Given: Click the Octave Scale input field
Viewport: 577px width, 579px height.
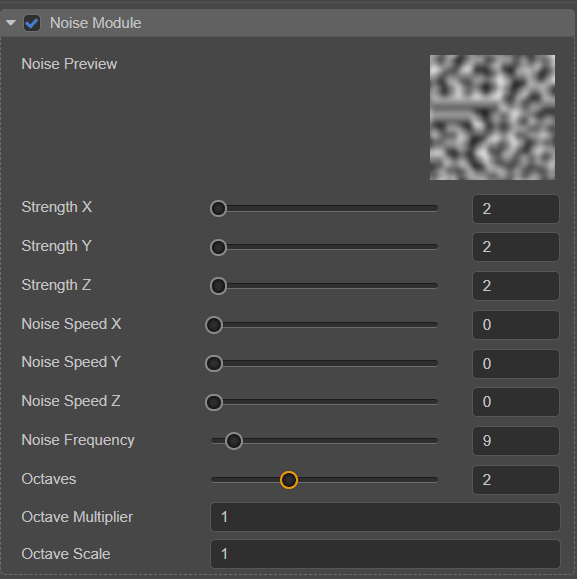Looking at the screenshot, I should tap(385, 554).
